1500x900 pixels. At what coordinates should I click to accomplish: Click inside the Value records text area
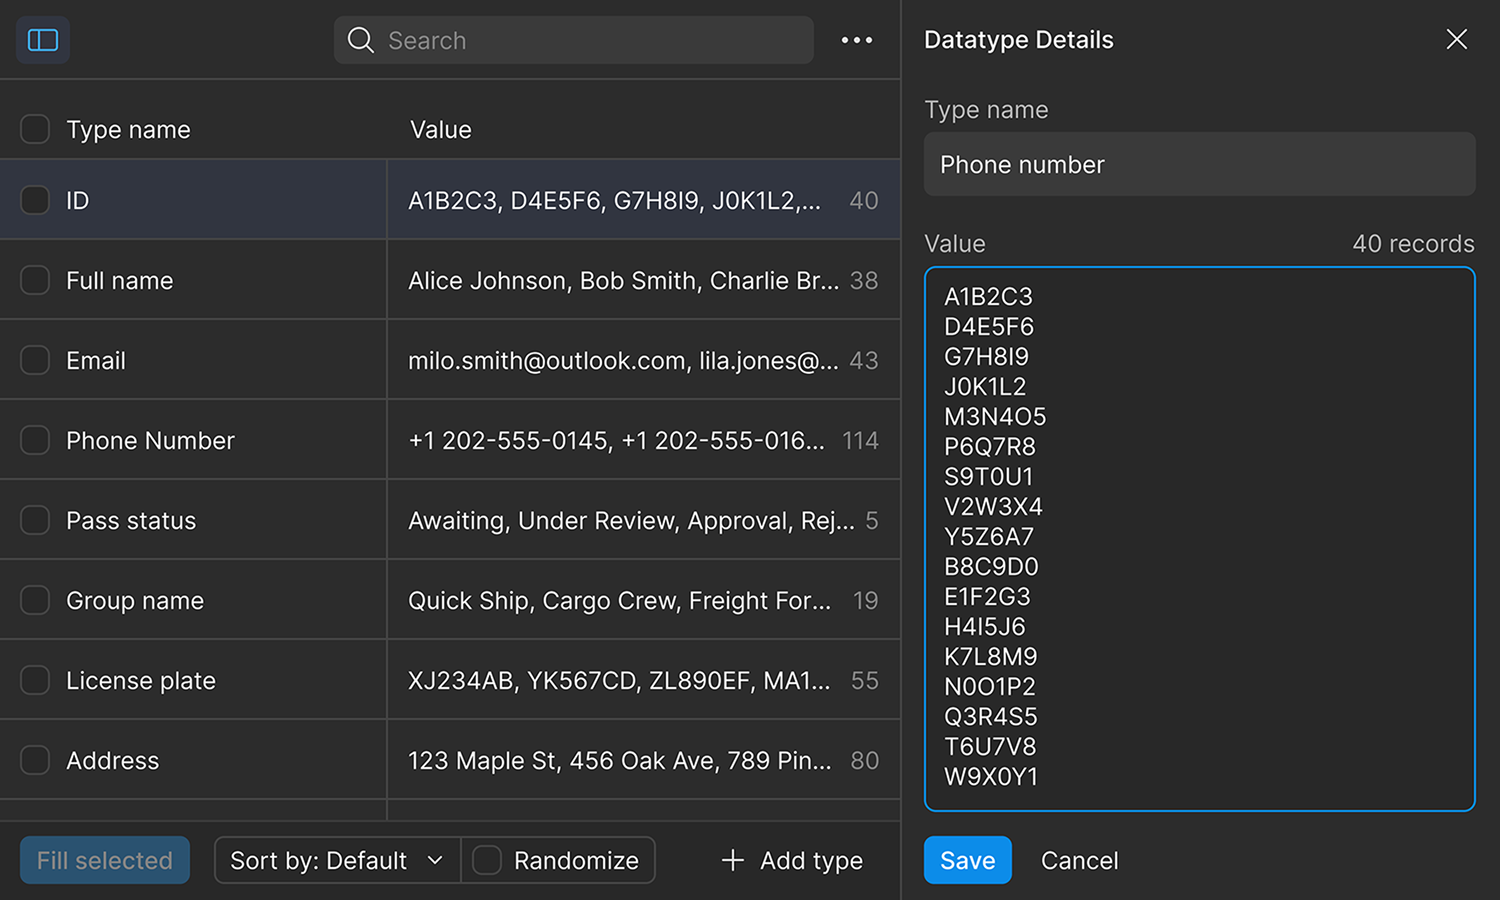coord(1199,538)
